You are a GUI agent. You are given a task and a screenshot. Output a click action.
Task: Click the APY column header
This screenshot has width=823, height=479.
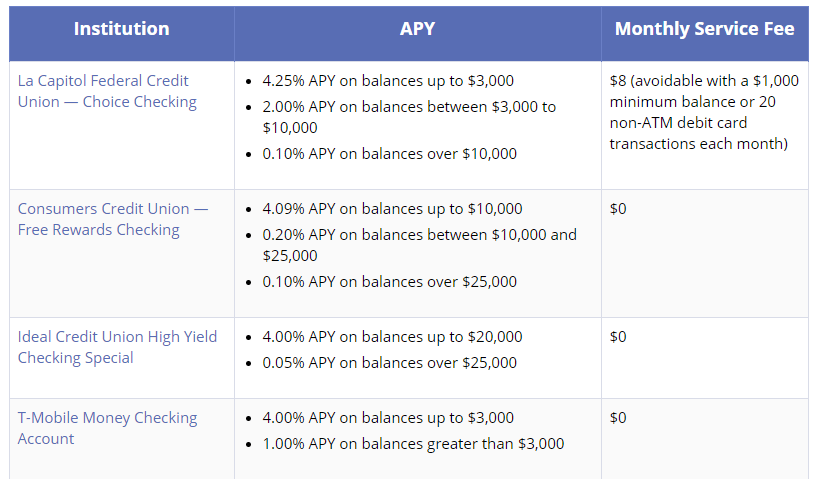pos(417,29)
